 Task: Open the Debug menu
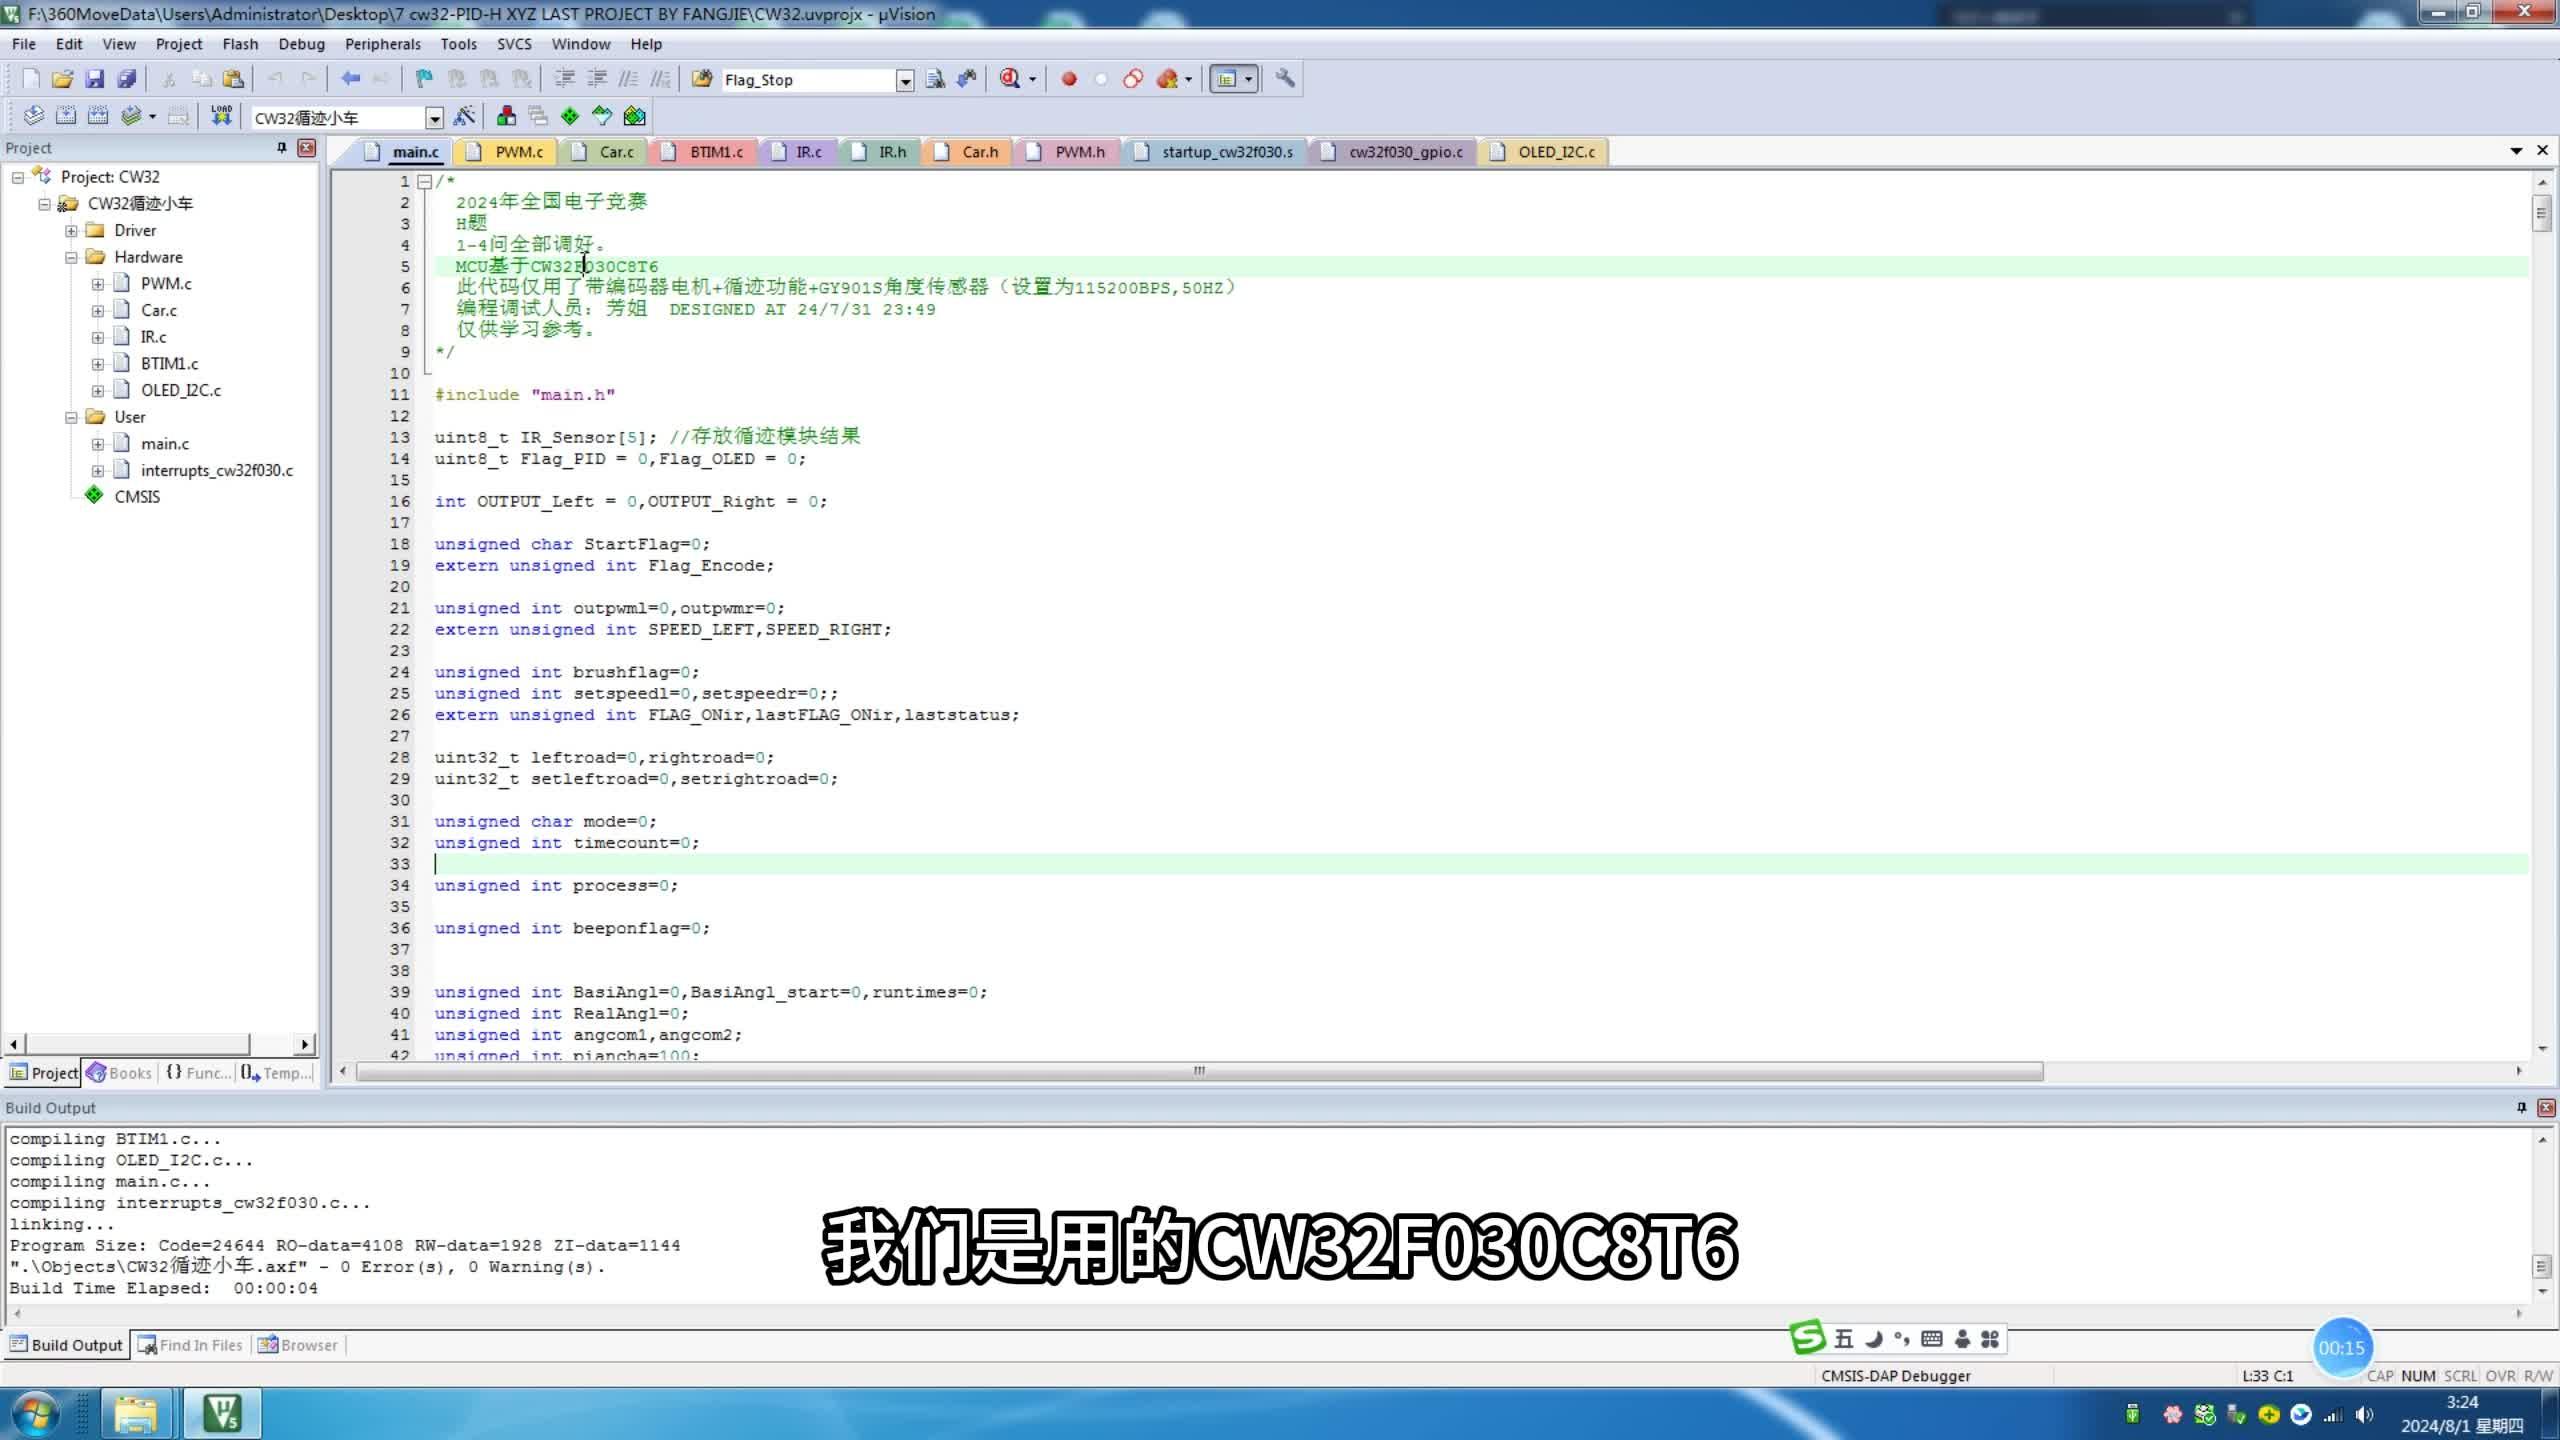pyautogui.click(x=301, y=44)
